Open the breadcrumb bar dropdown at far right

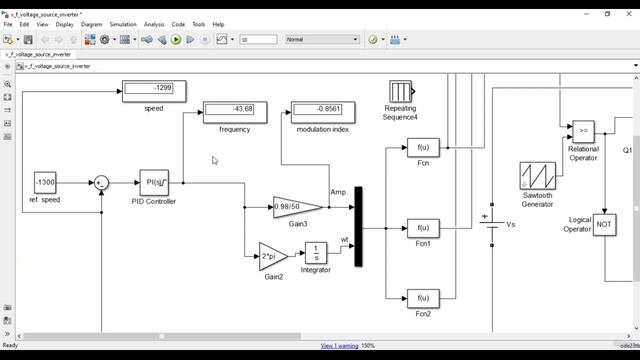636,66
